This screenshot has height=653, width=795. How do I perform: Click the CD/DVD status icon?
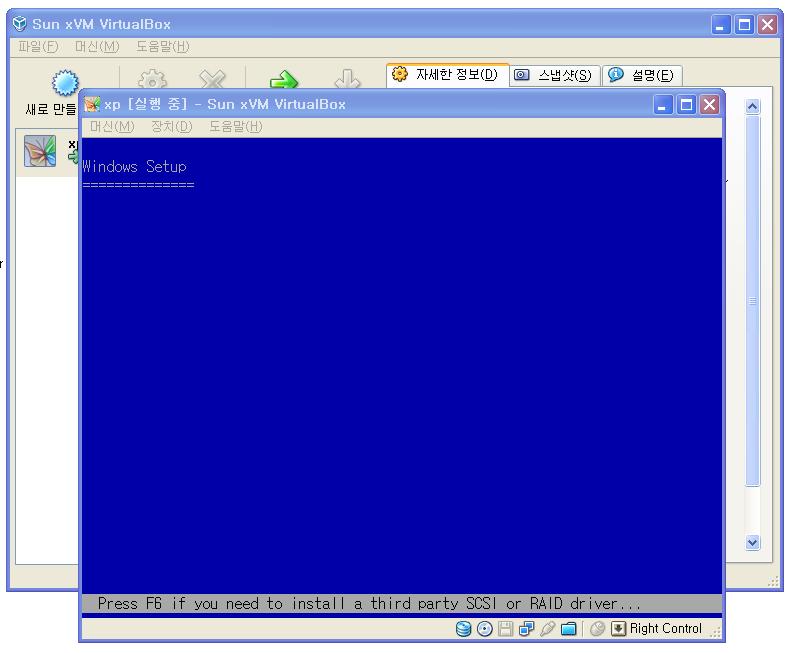point(485,629)
